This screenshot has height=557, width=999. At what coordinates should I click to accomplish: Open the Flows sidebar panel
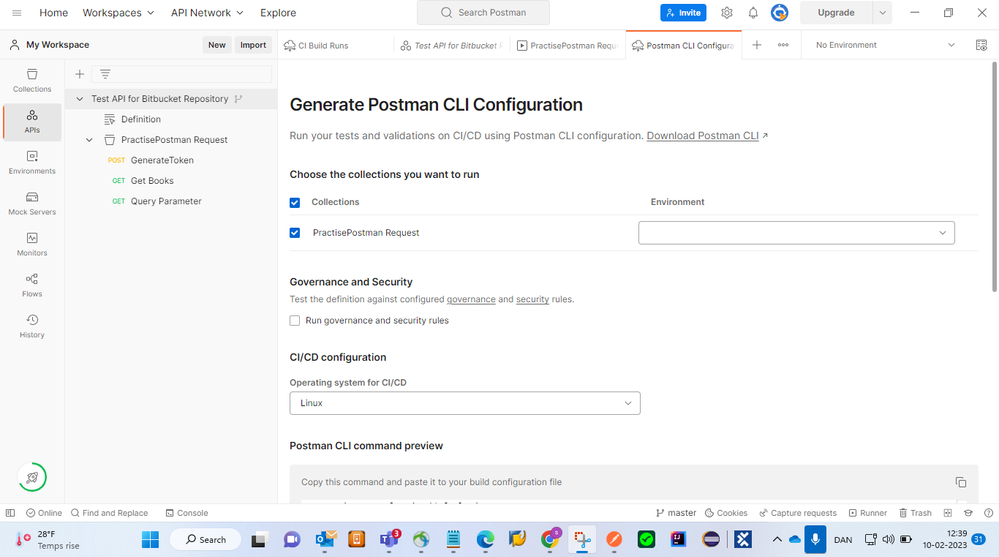click(32, 285)
